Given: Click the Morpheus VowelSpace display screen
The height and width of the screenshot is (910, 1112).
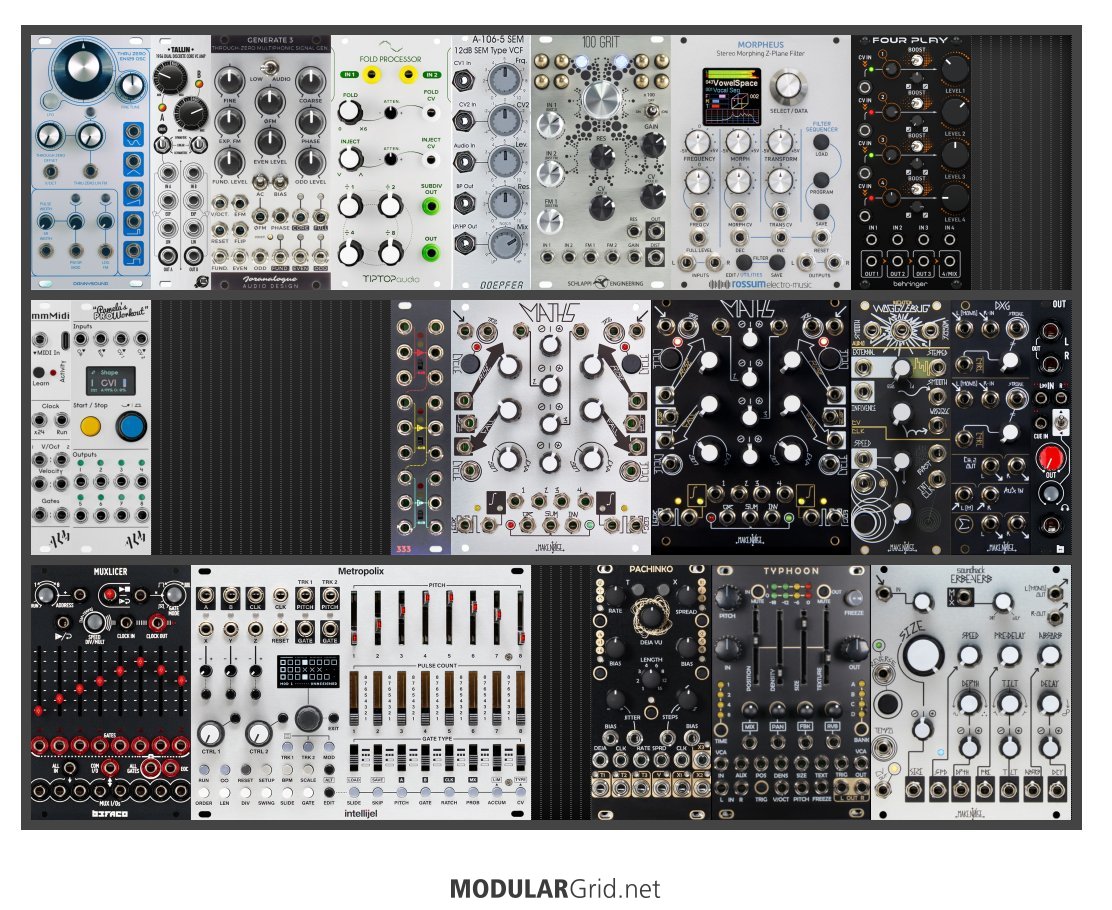Looking at the screenshot, I should pos(731,96).
